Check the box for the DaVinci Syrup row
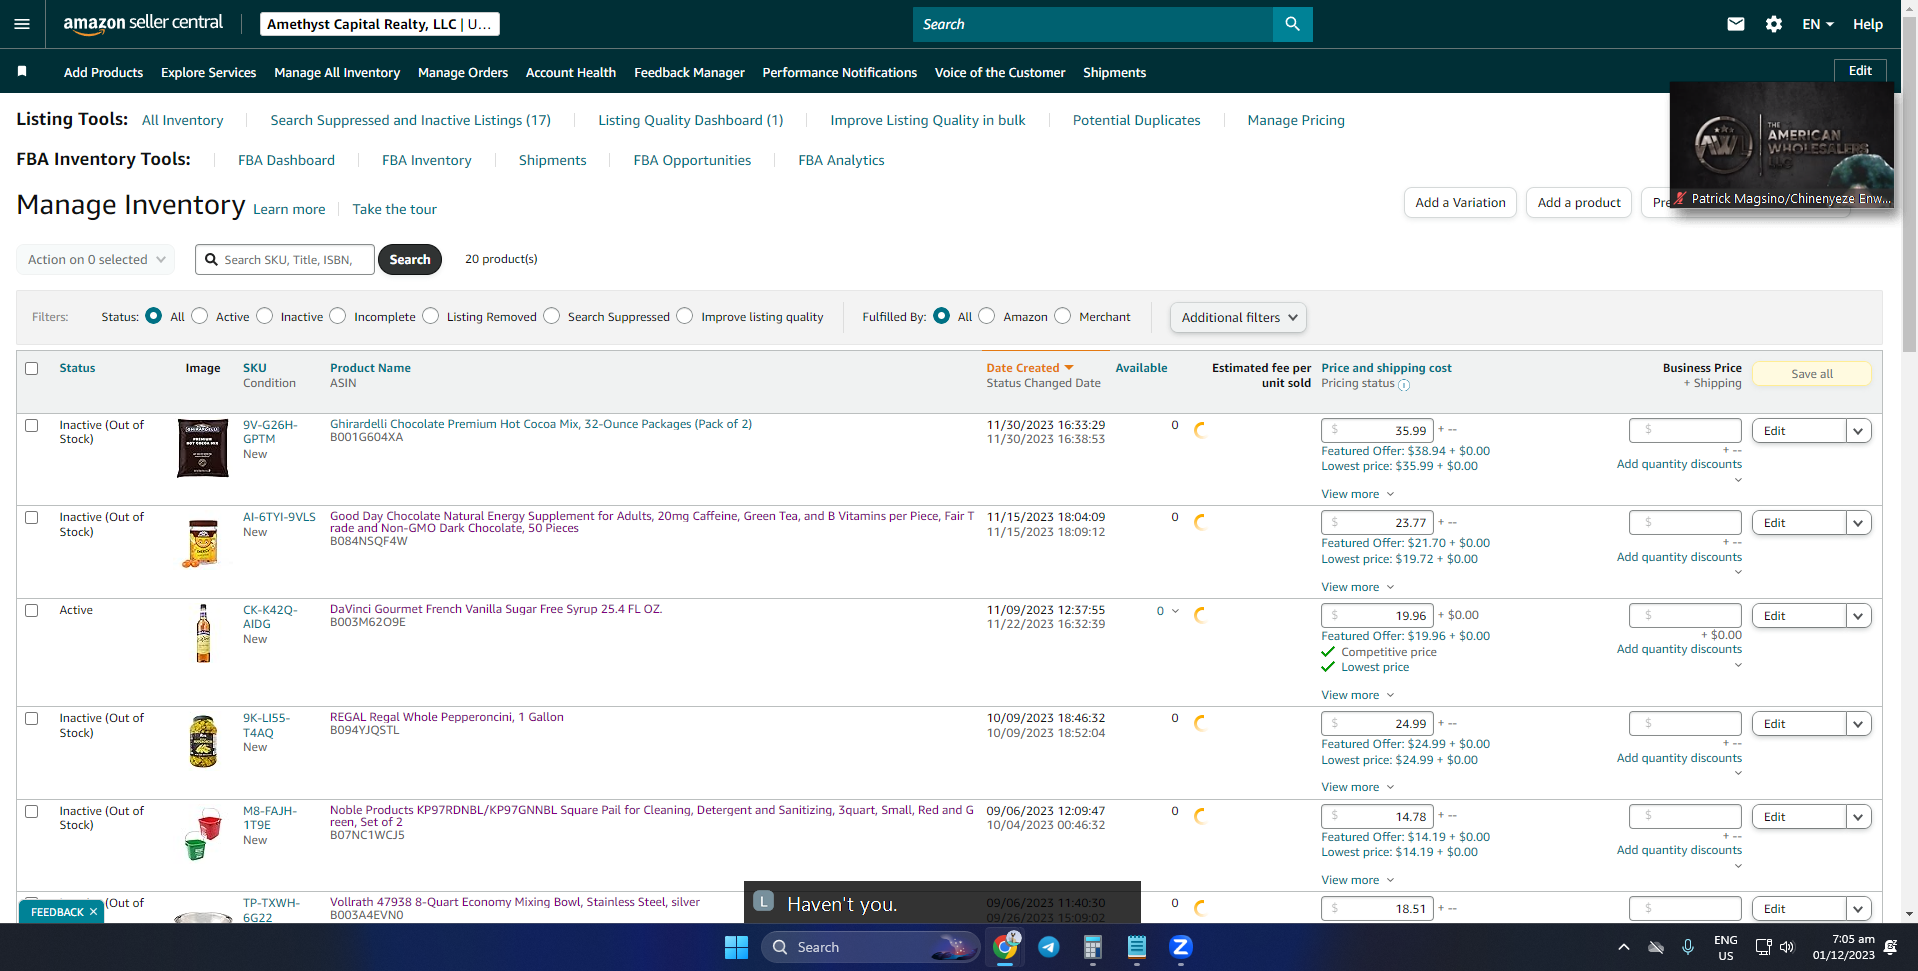This screenshot has height=971, width=1918. pyautogui.click(x=32, y=610)
